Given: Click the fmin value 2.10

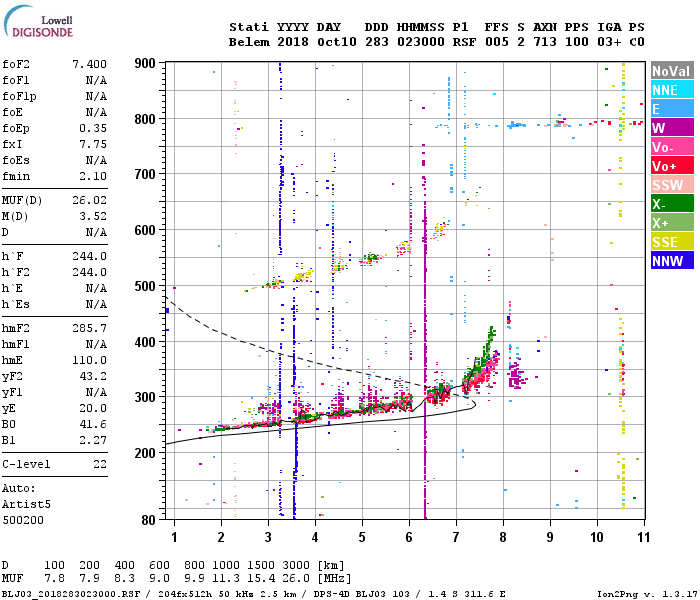Looking at the screenshot, I should 93,176.
